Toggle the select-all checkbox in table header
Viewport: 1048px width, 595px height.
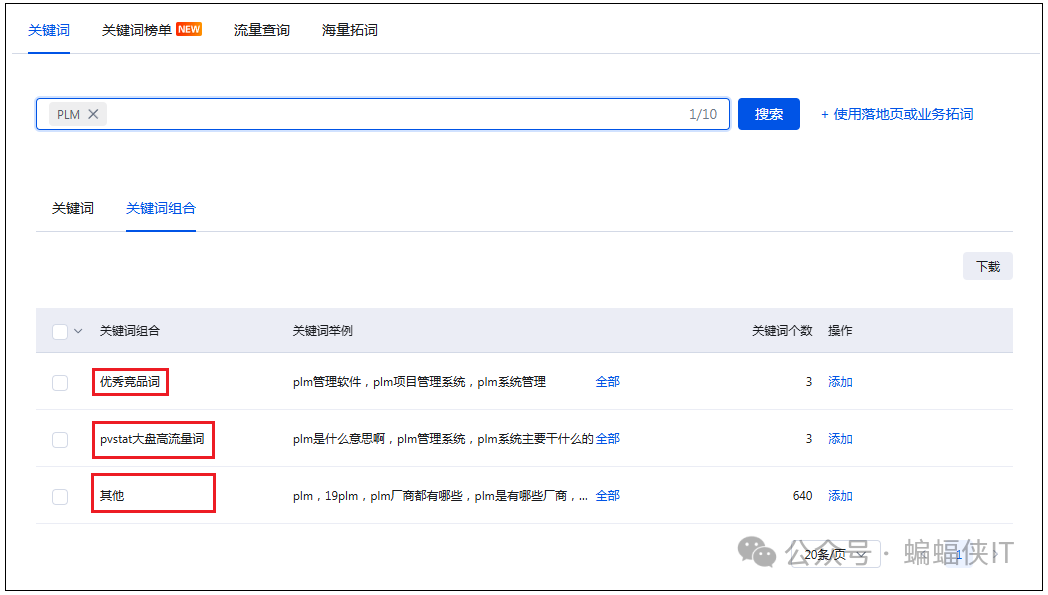pyautogui.click(x=60, y=331)
